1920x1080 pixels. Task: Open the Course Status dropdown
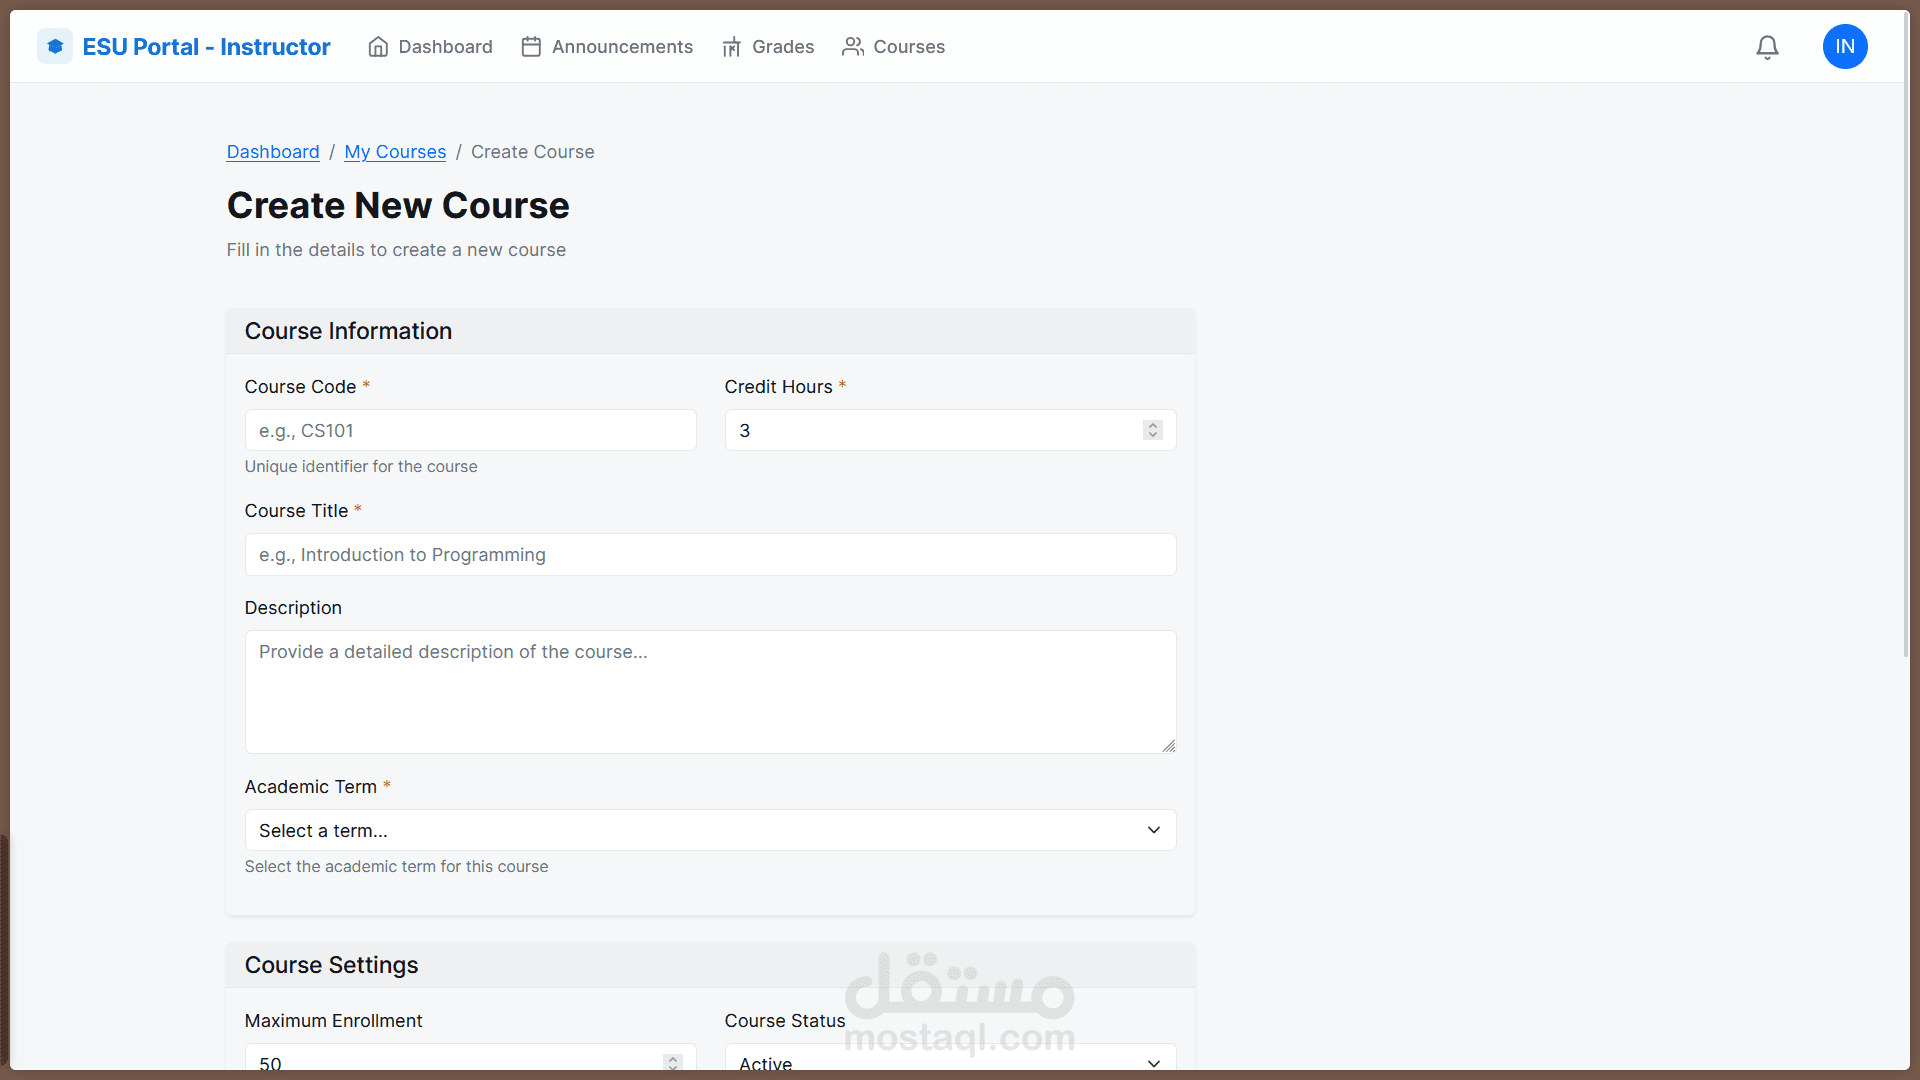pyautogui.click(x=950, y=1061)
